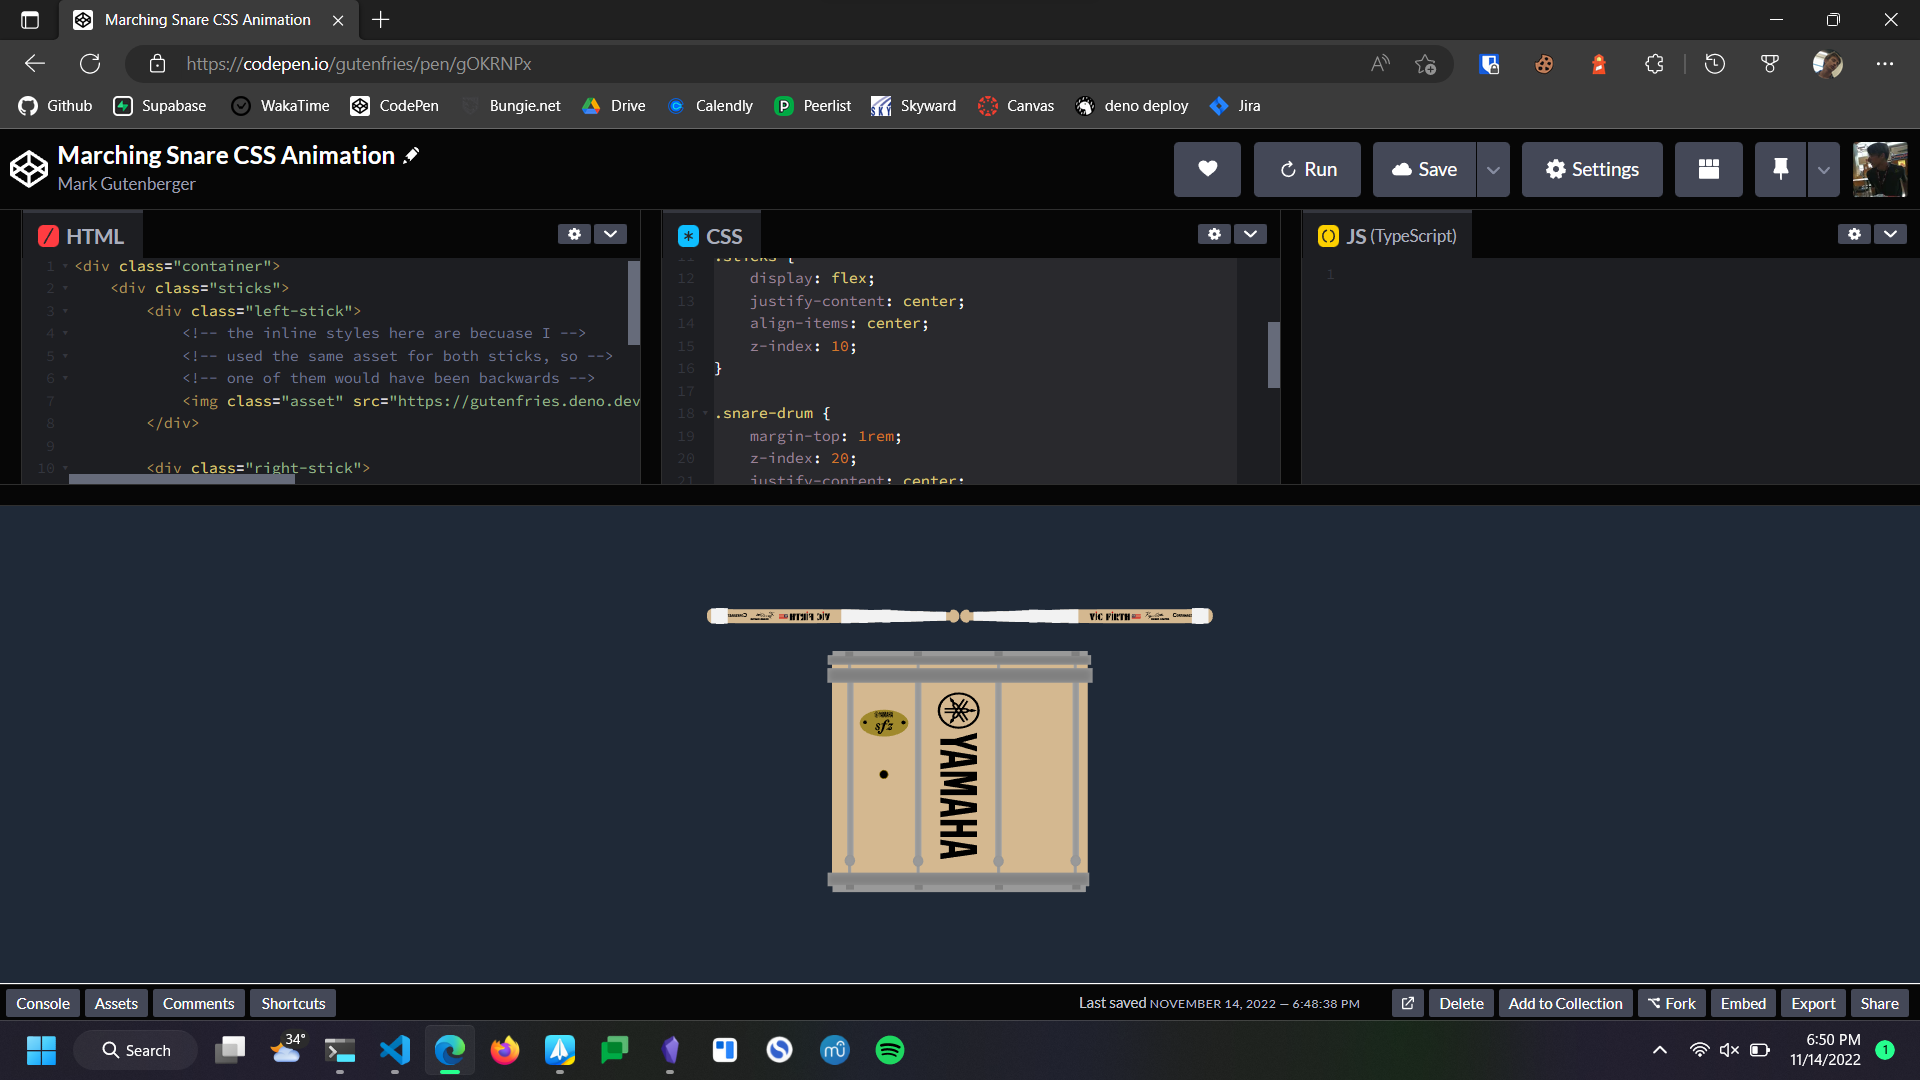This screenshot has width=1920, height=1080.
Task: Select the HTML editor tab header
Action: [82, 236]
